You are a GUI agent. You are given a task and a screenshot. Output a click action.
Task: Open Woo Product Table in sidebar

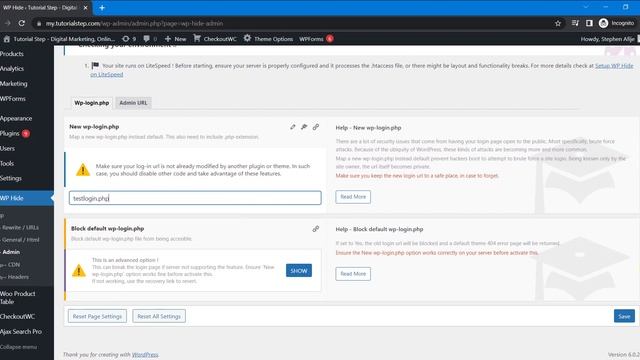pos(18,298)
